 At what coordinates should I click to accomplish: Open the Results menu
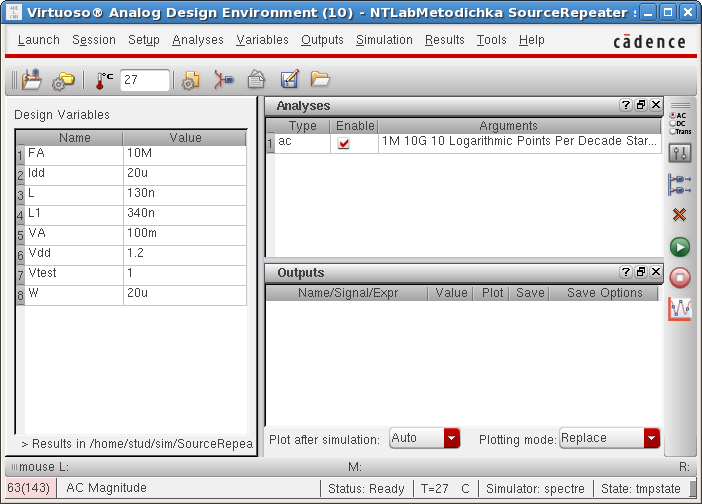[445, 40]
